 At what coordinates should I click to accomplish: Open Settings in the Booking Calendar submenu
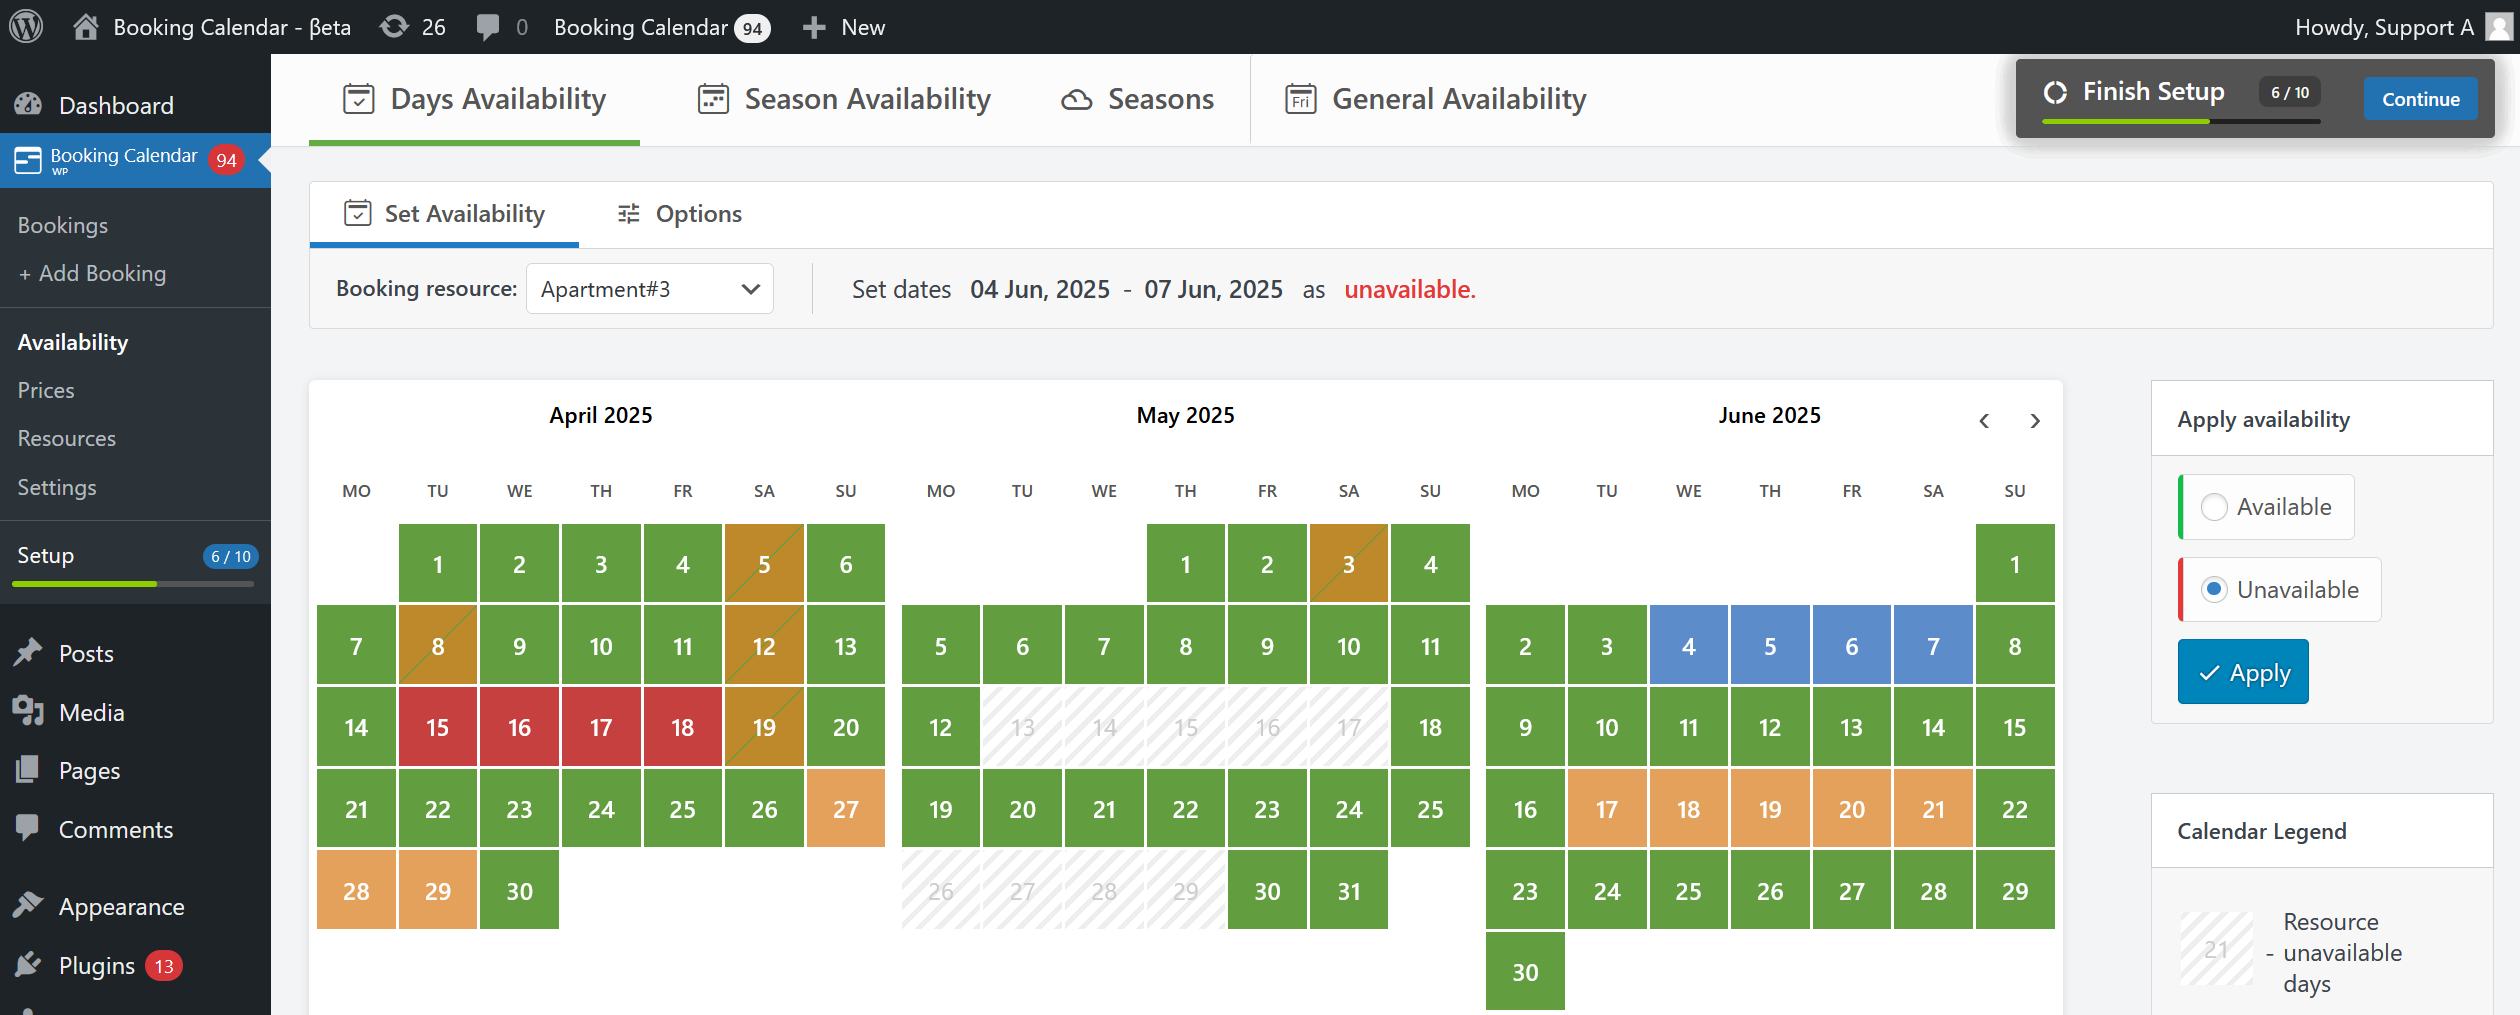[x=57, y=487]
